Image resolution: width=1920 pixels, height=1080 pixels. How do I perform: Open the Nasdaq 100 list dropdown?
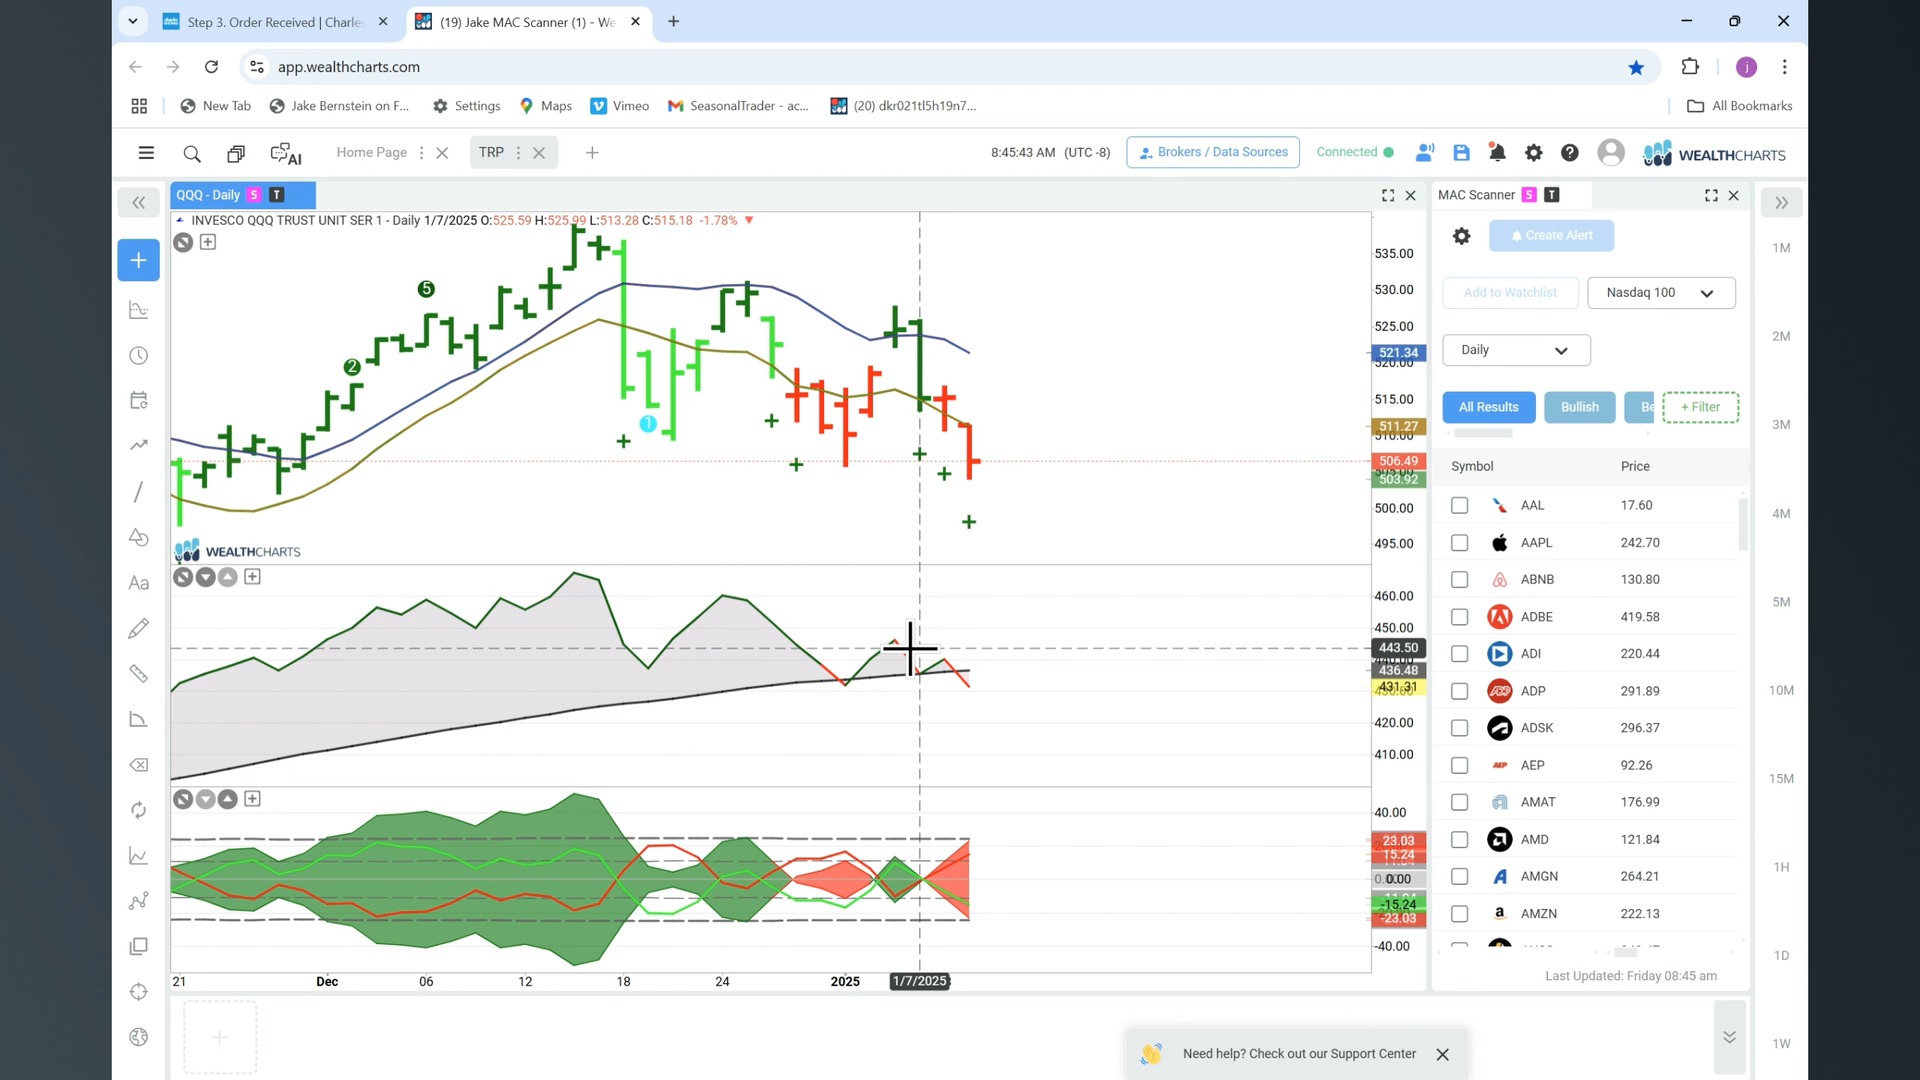[x=1661, y=293]
